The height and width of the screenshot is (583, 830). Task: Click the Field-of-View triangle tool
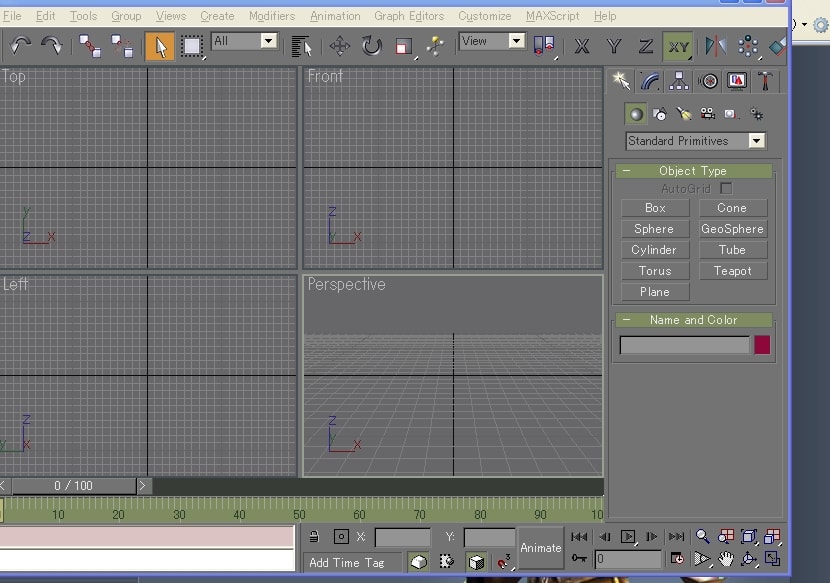702,559
